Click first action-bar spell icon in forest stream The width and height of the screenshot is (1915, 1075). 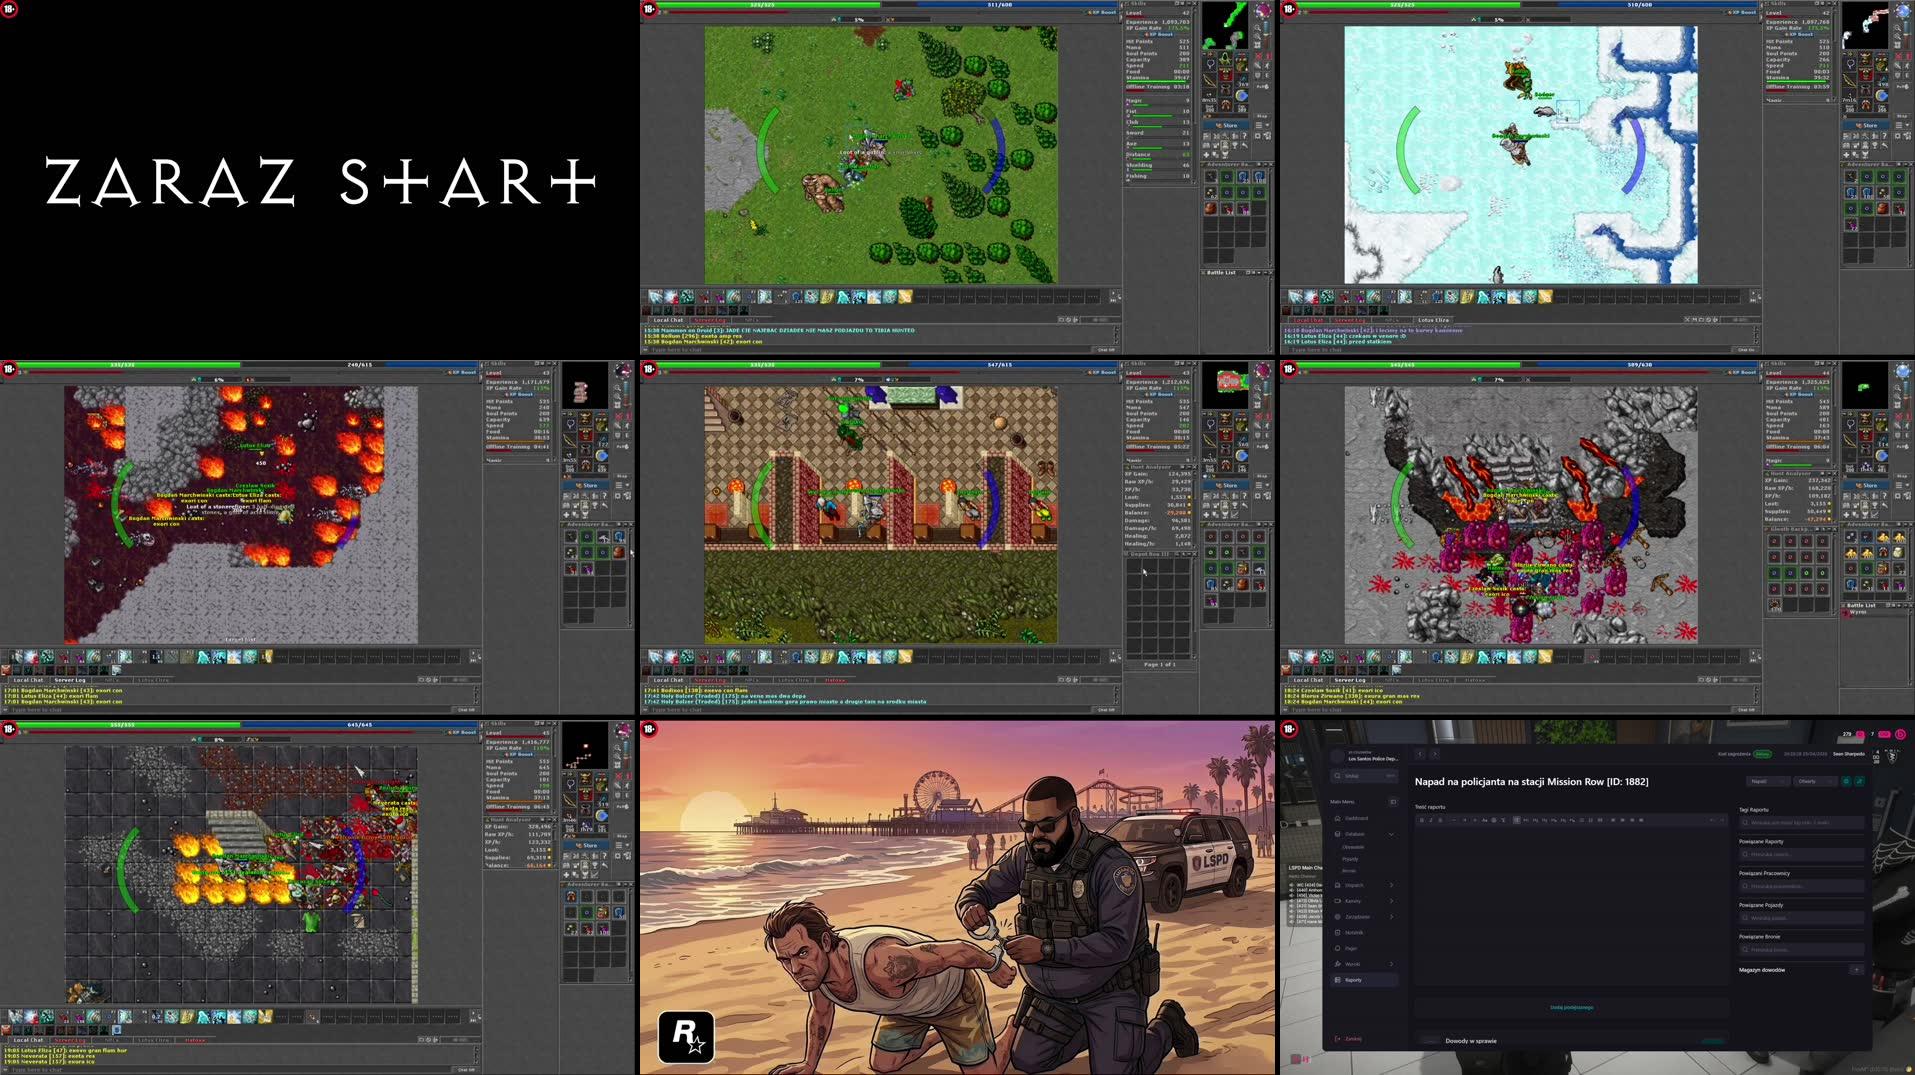(655, 297)
